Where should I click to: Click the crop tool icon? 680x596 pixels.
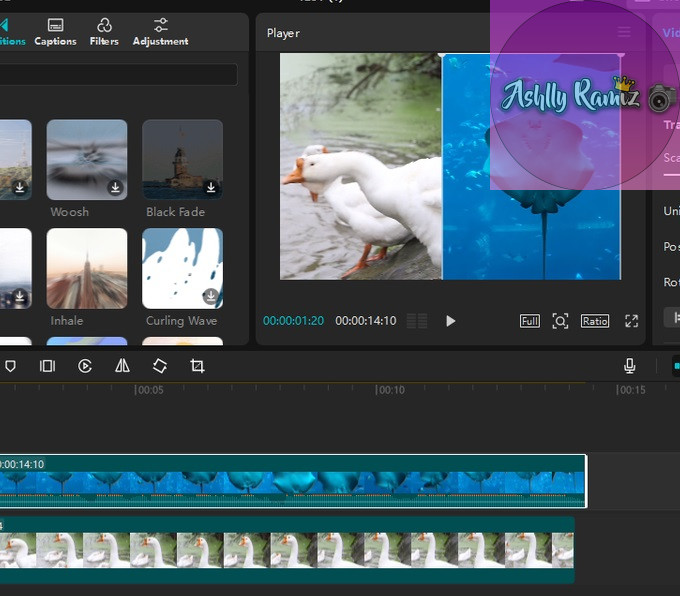tap(197, 366)
